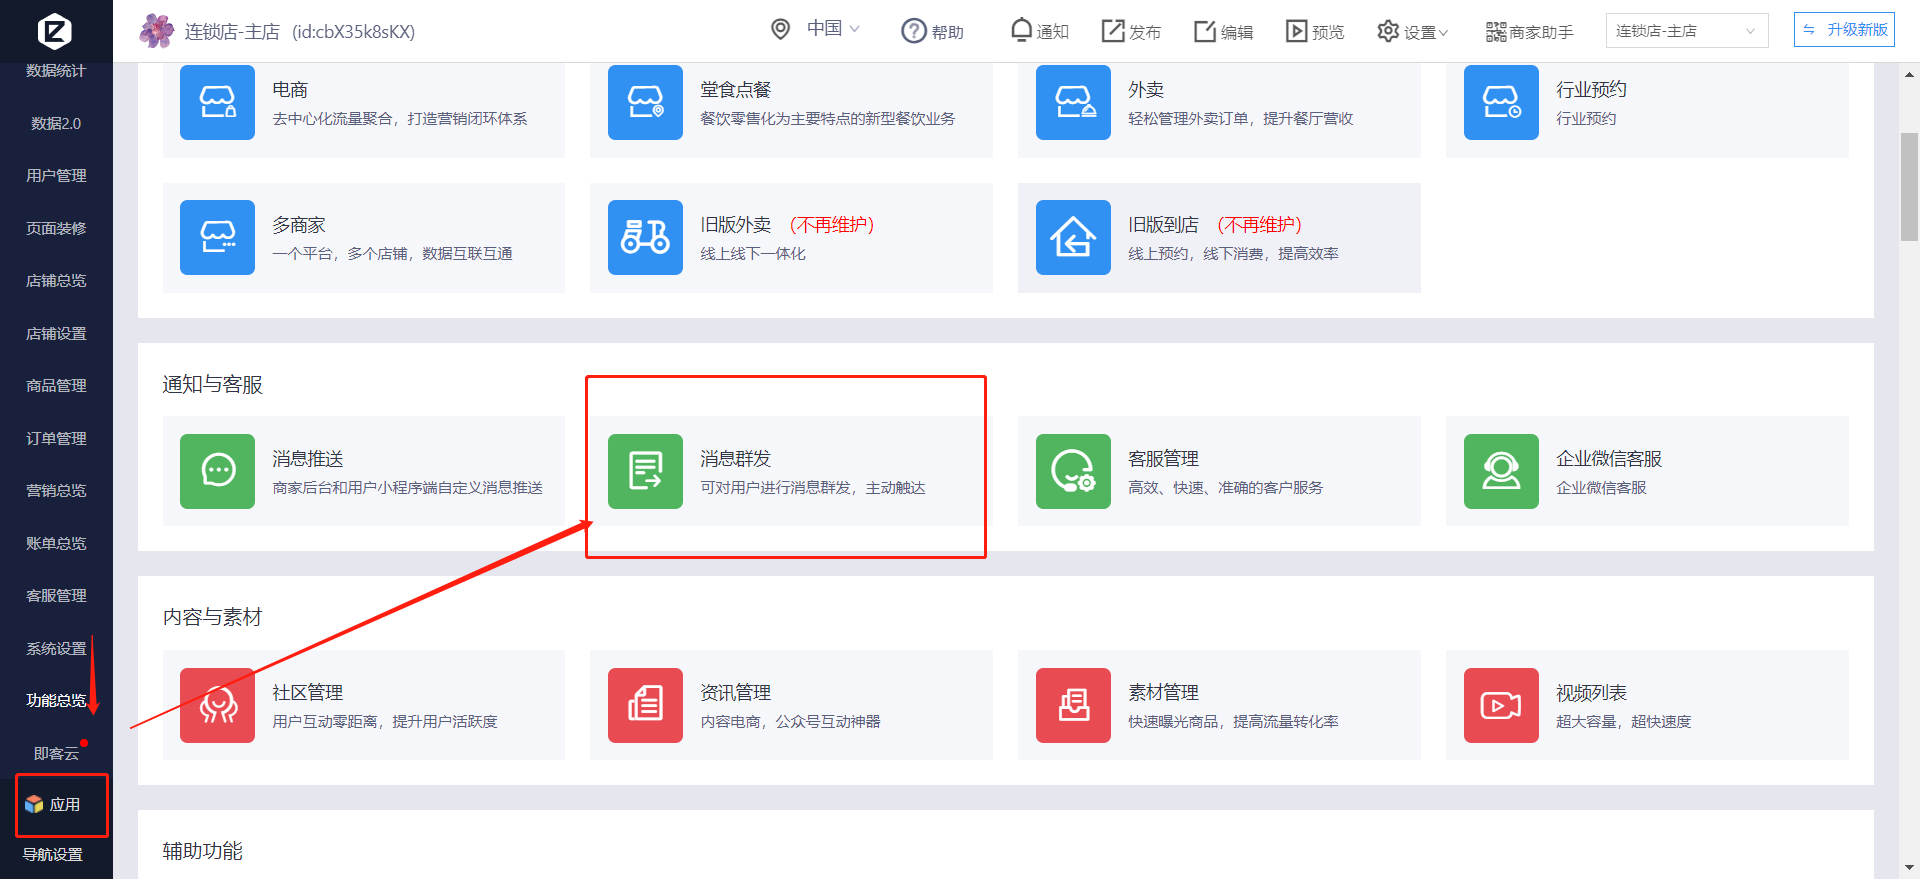Screen dimensions: 1920x879
Task: Open 店铺设置 in the sidebar
Action: coord(56,333)
